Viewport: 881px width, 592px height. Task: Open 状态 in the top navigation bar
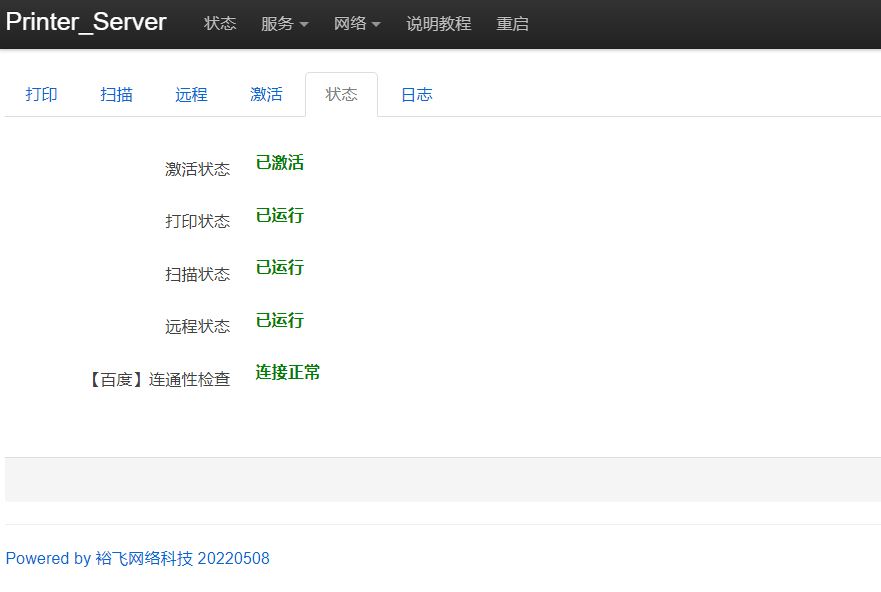[x=220, y=24]
